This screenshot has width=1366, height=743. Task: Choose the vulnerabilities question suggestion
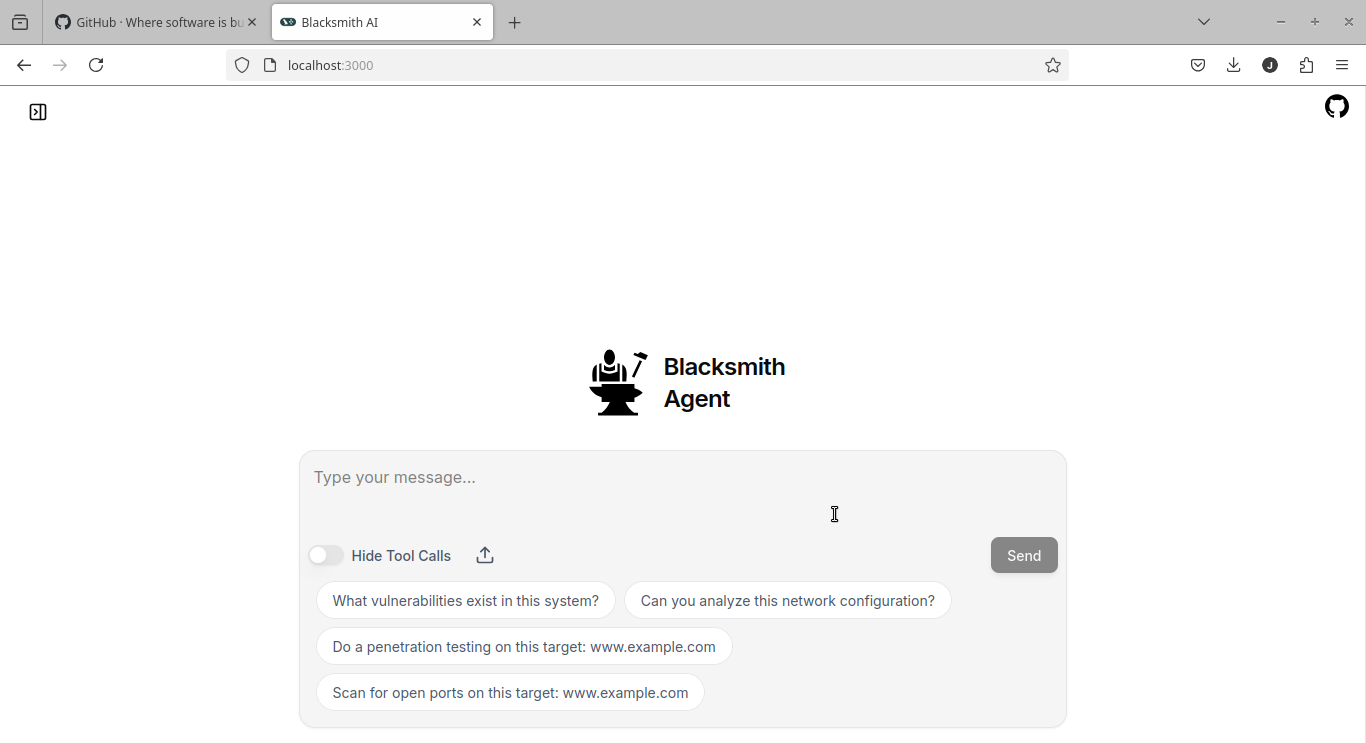click(466, 600)
